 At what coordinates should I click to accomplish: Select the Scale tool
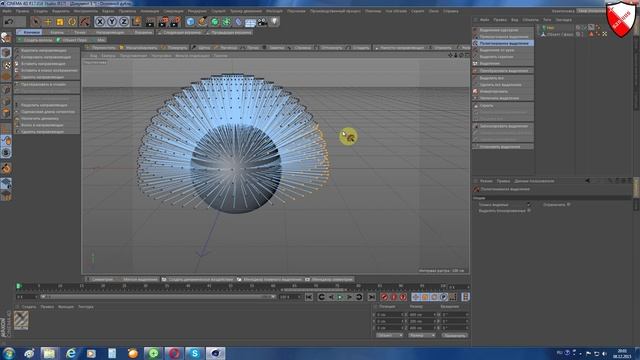coord(60,21)
